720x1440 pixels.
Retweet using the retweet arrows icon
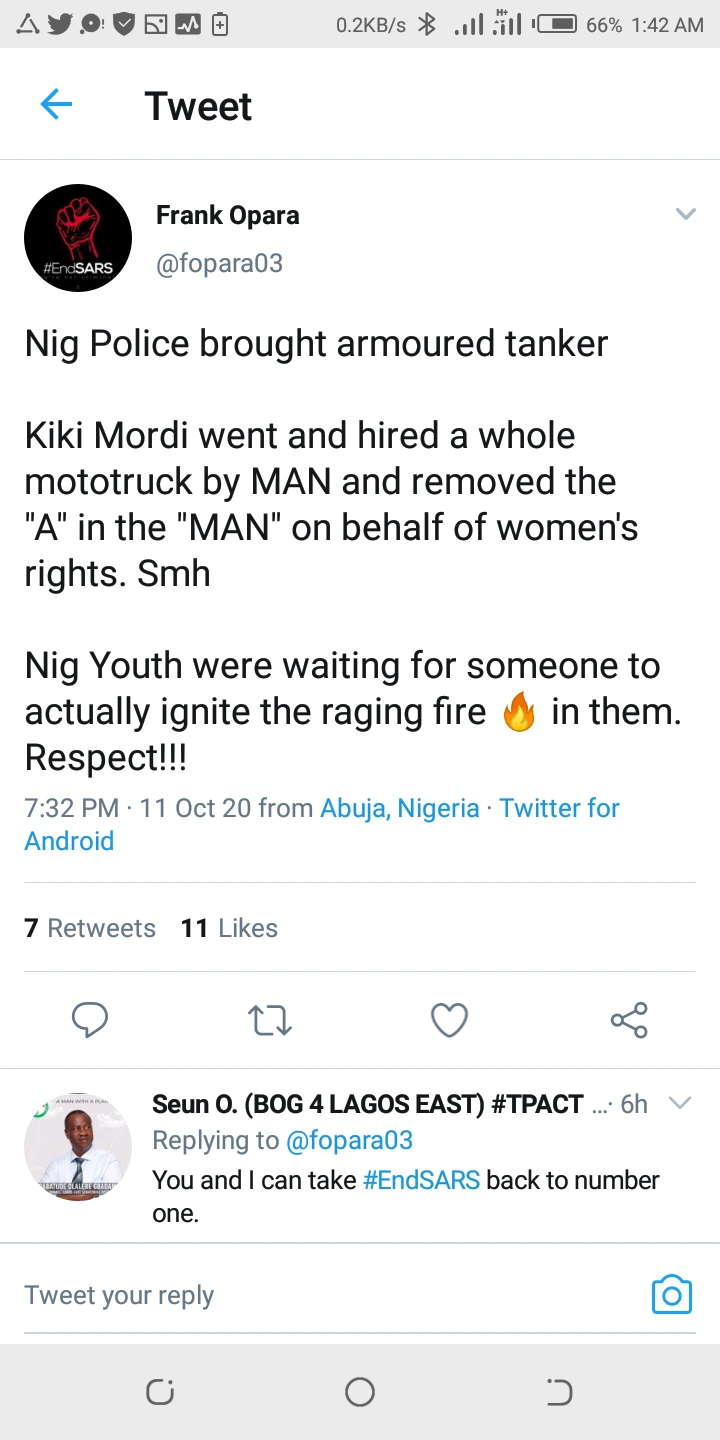coord(269,1020)
